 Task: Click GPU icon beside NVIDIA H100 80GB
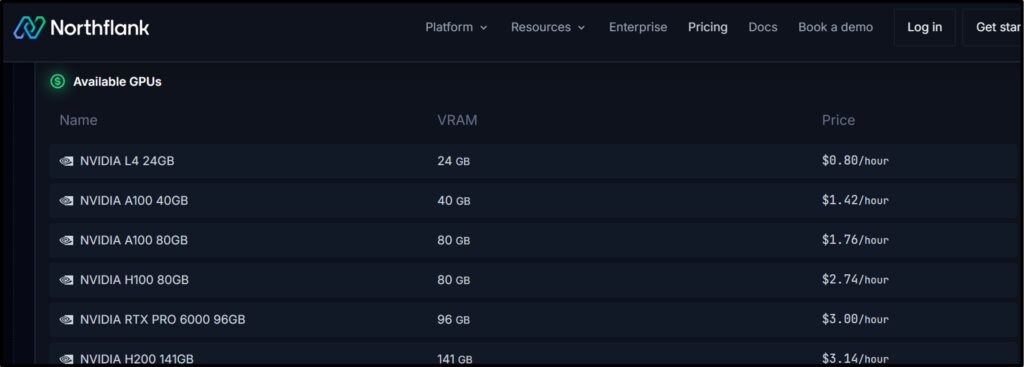point(67,280)
